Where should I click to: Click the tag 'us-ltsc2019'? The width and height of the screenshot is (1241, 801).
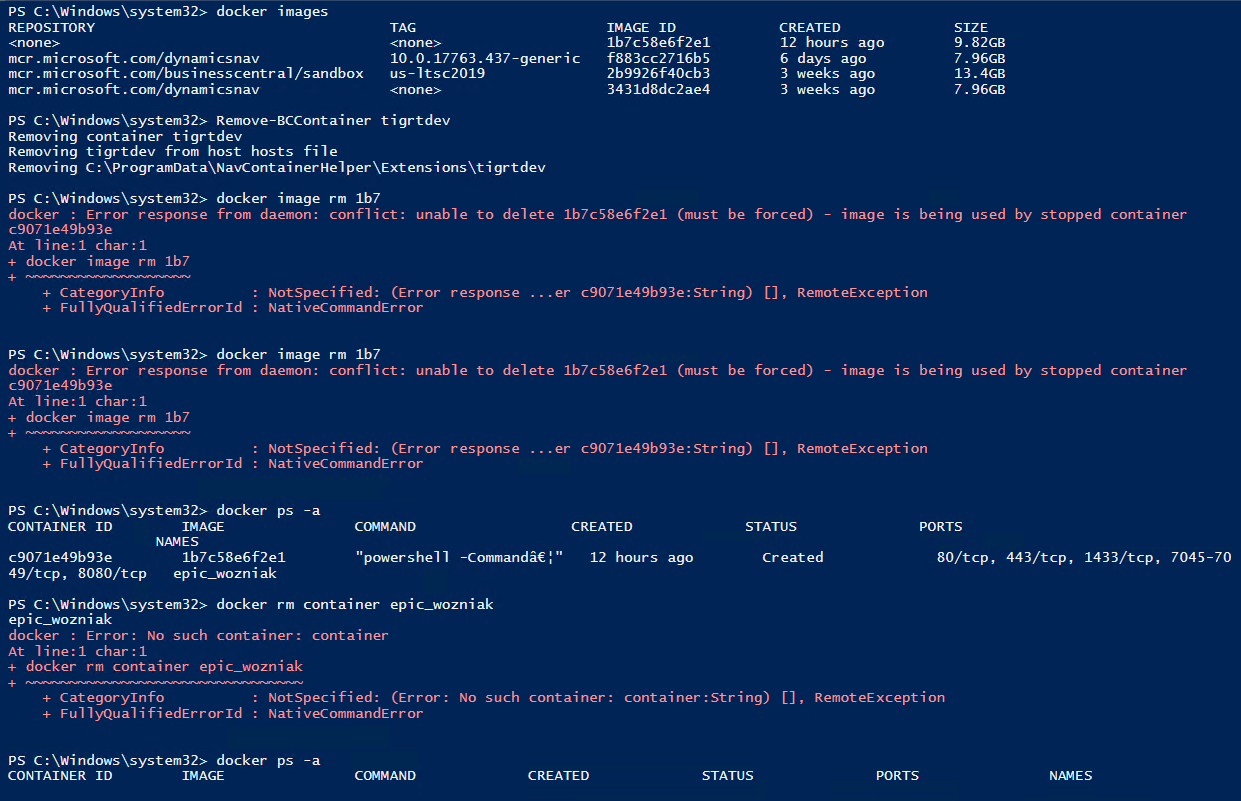click(437, 74)
